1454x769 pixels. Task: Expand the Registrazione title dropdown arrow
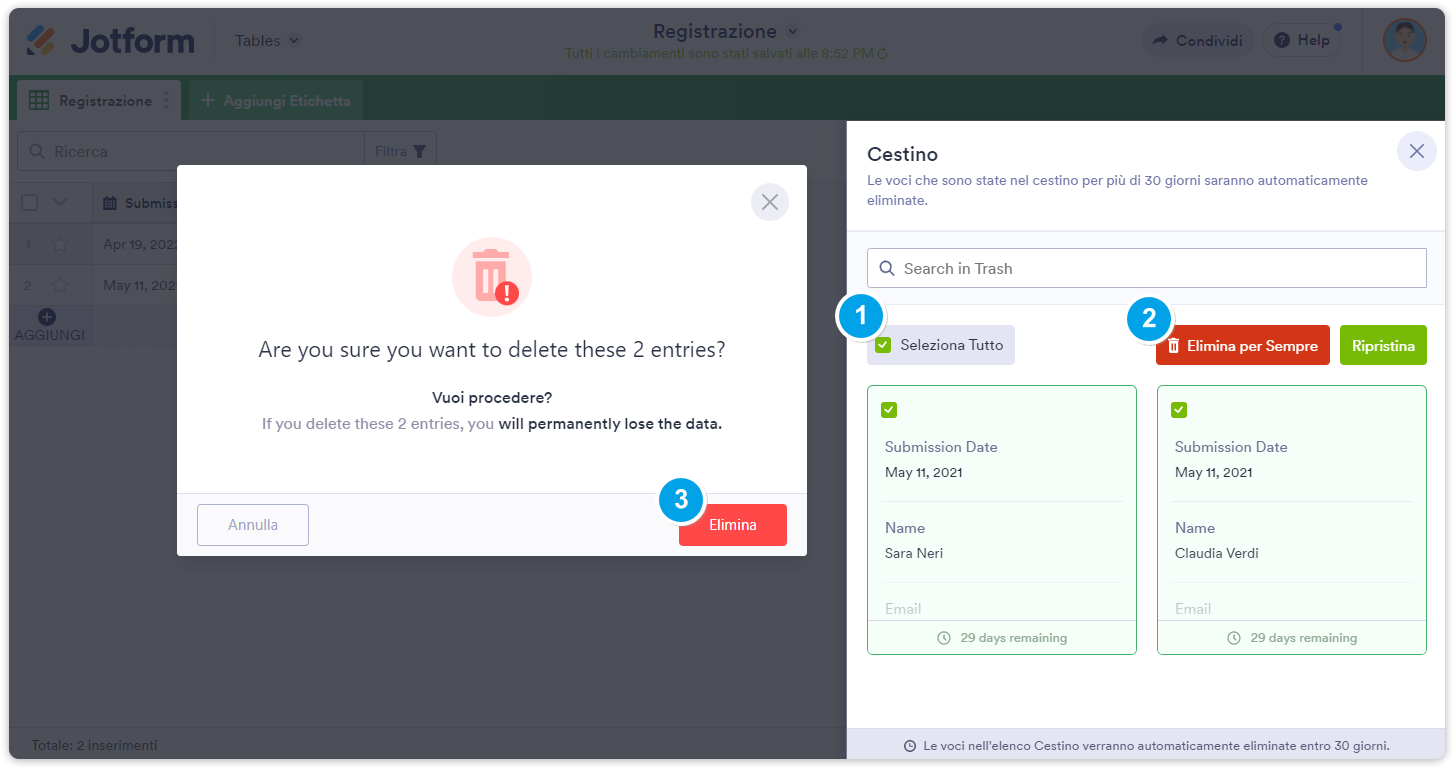click(793, 31)
